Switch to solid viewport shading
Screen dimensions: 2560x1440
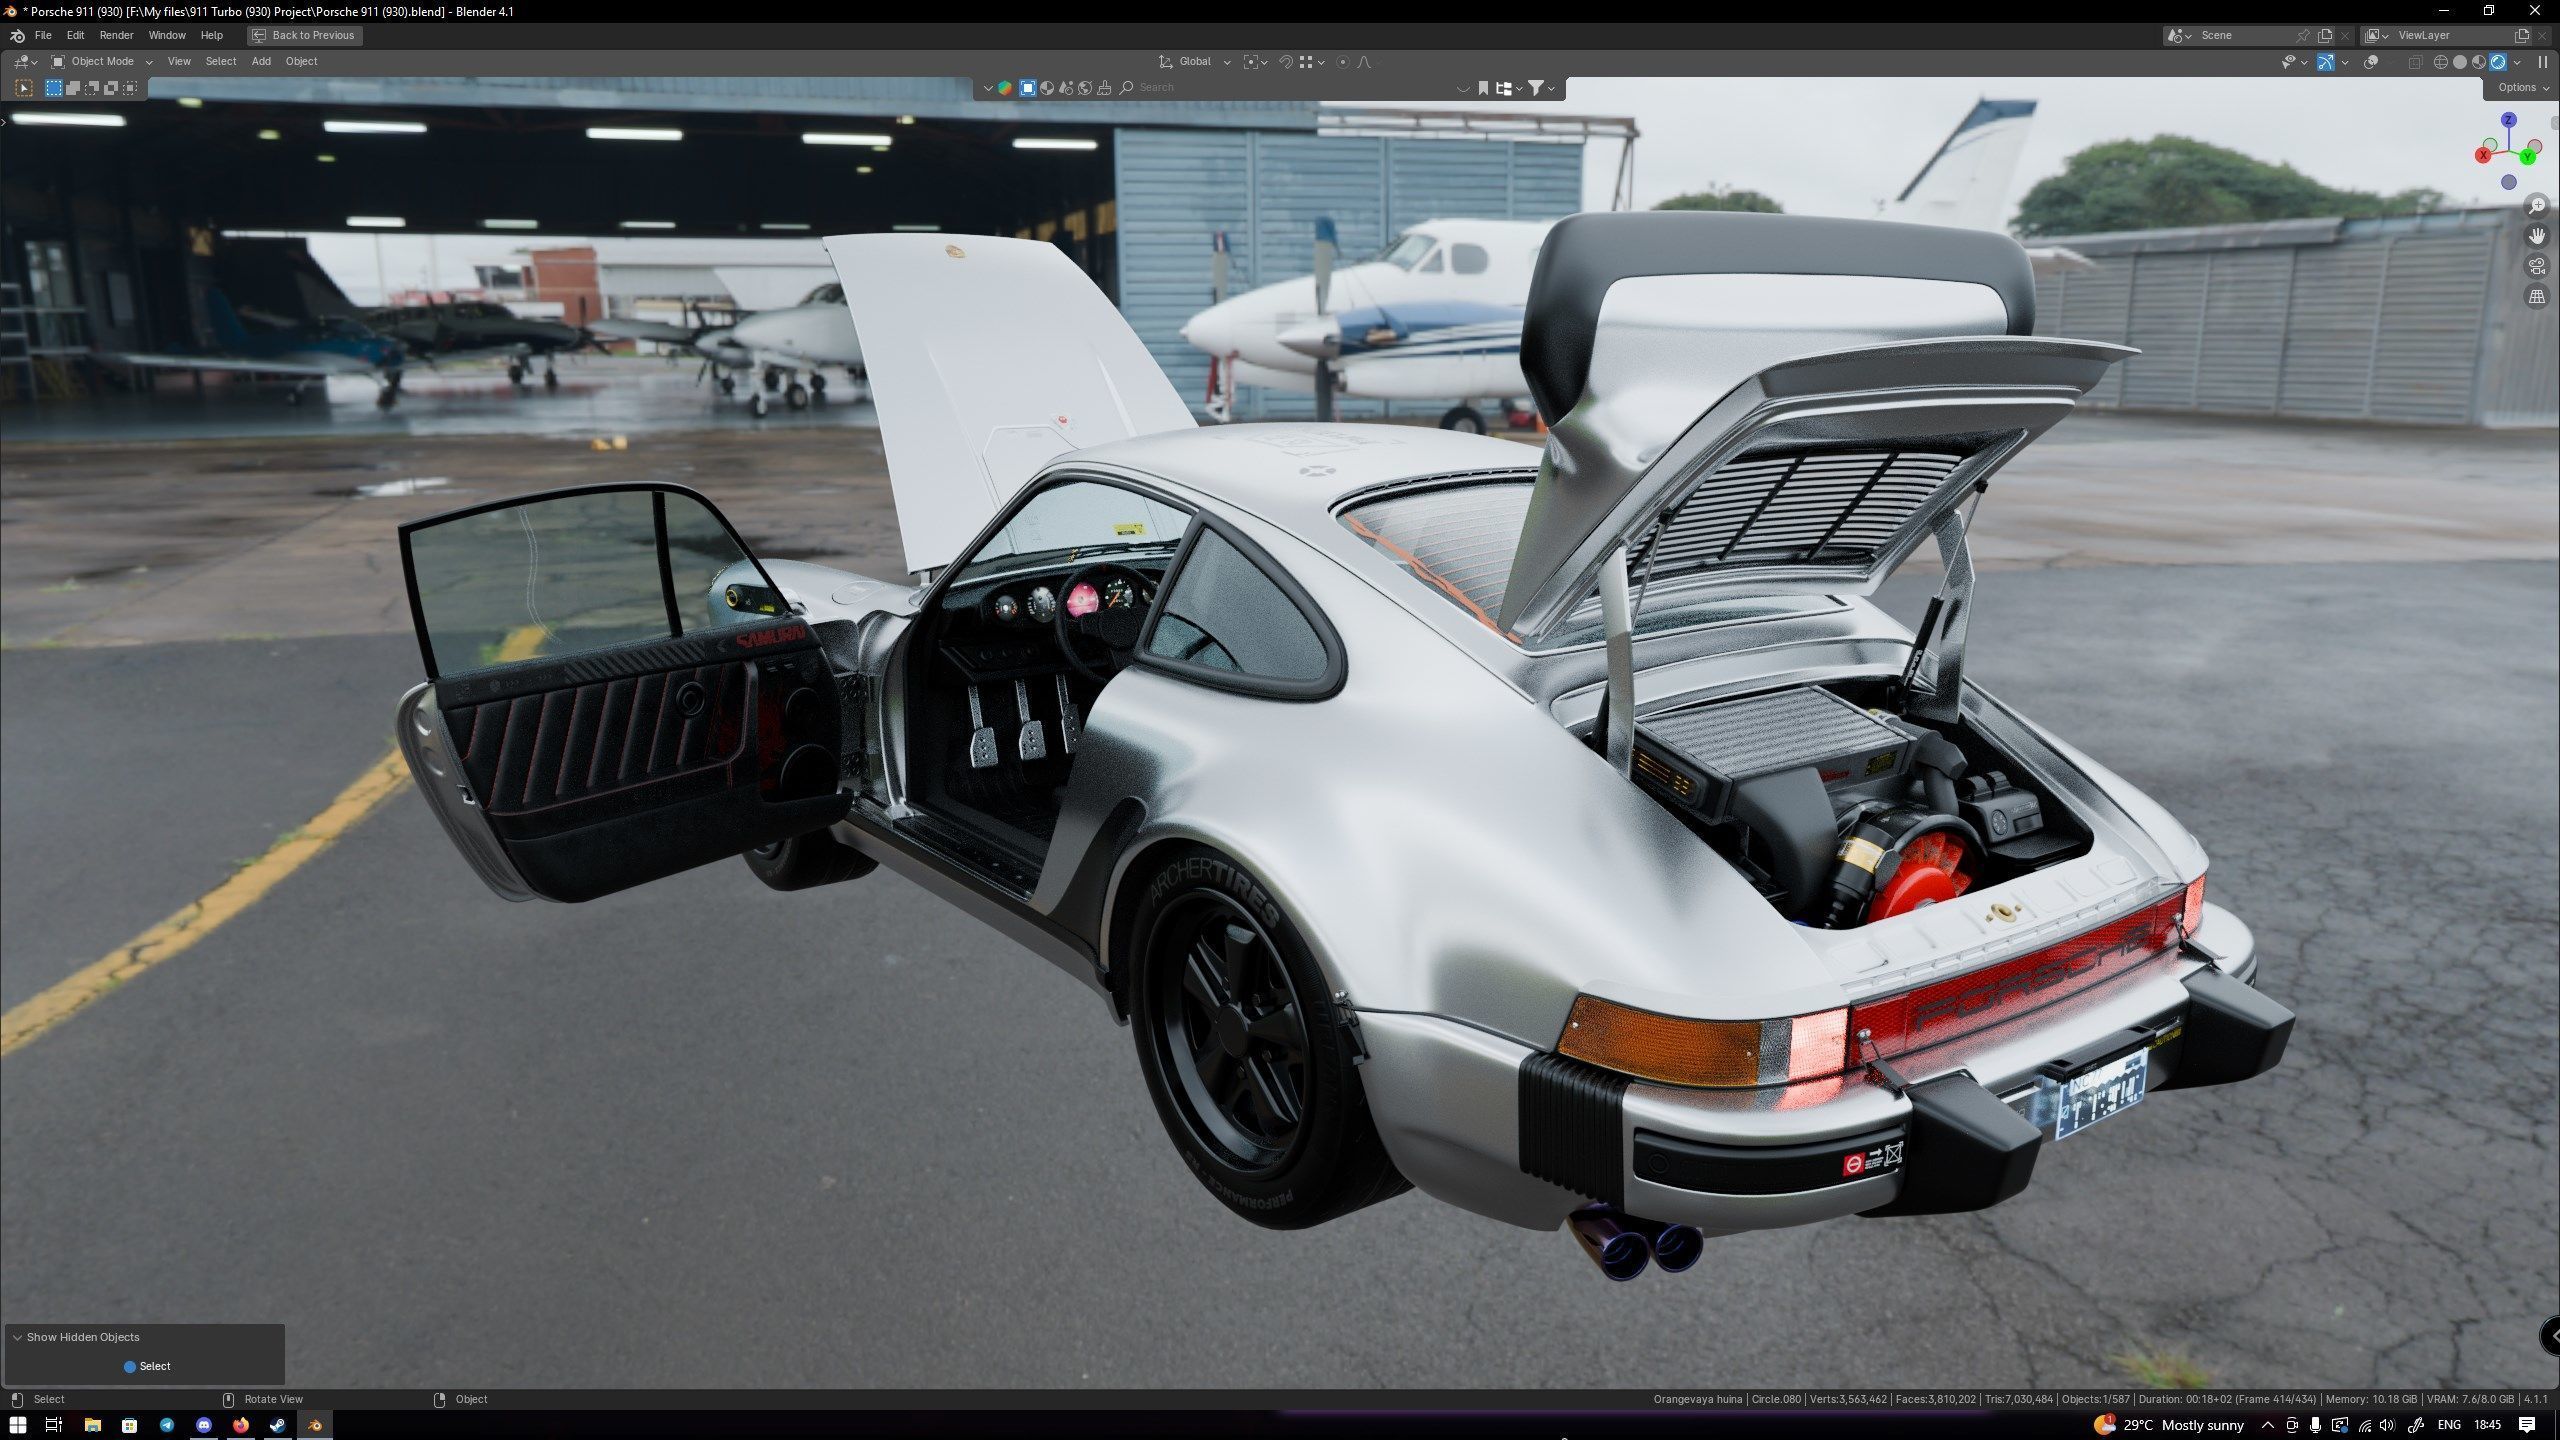coord(2460,62)
